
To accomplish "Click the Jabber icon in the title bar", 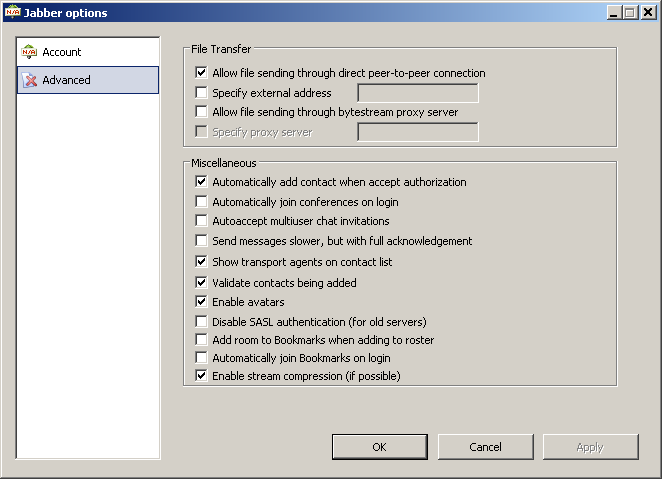I will (x=12, y=12).
